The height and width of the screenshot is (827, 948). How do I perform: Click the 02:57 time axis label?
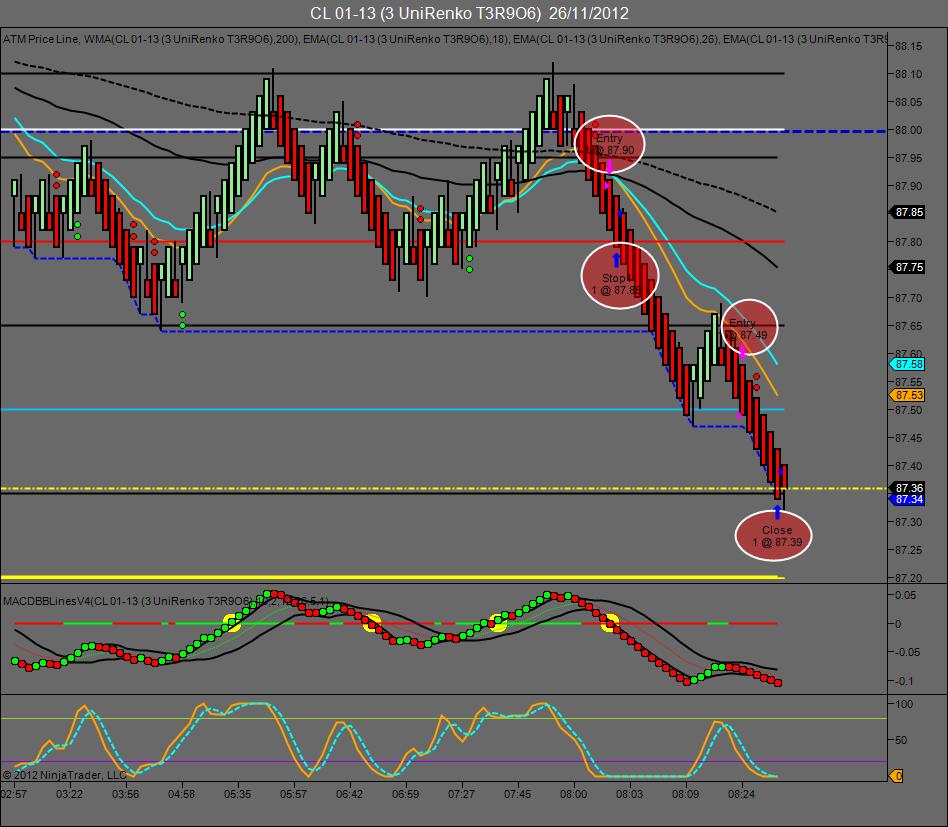[x=13, y=794]
